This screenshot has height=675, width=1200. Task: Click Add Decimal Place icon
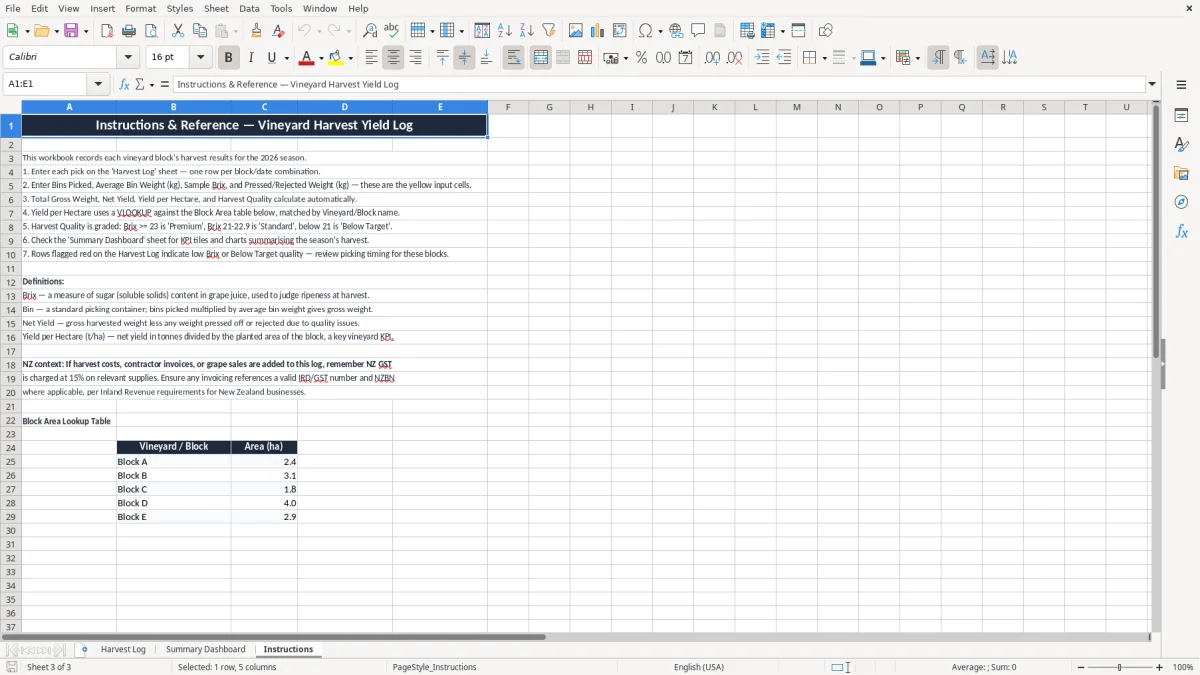pyautogui.click(x=712, y=58)
